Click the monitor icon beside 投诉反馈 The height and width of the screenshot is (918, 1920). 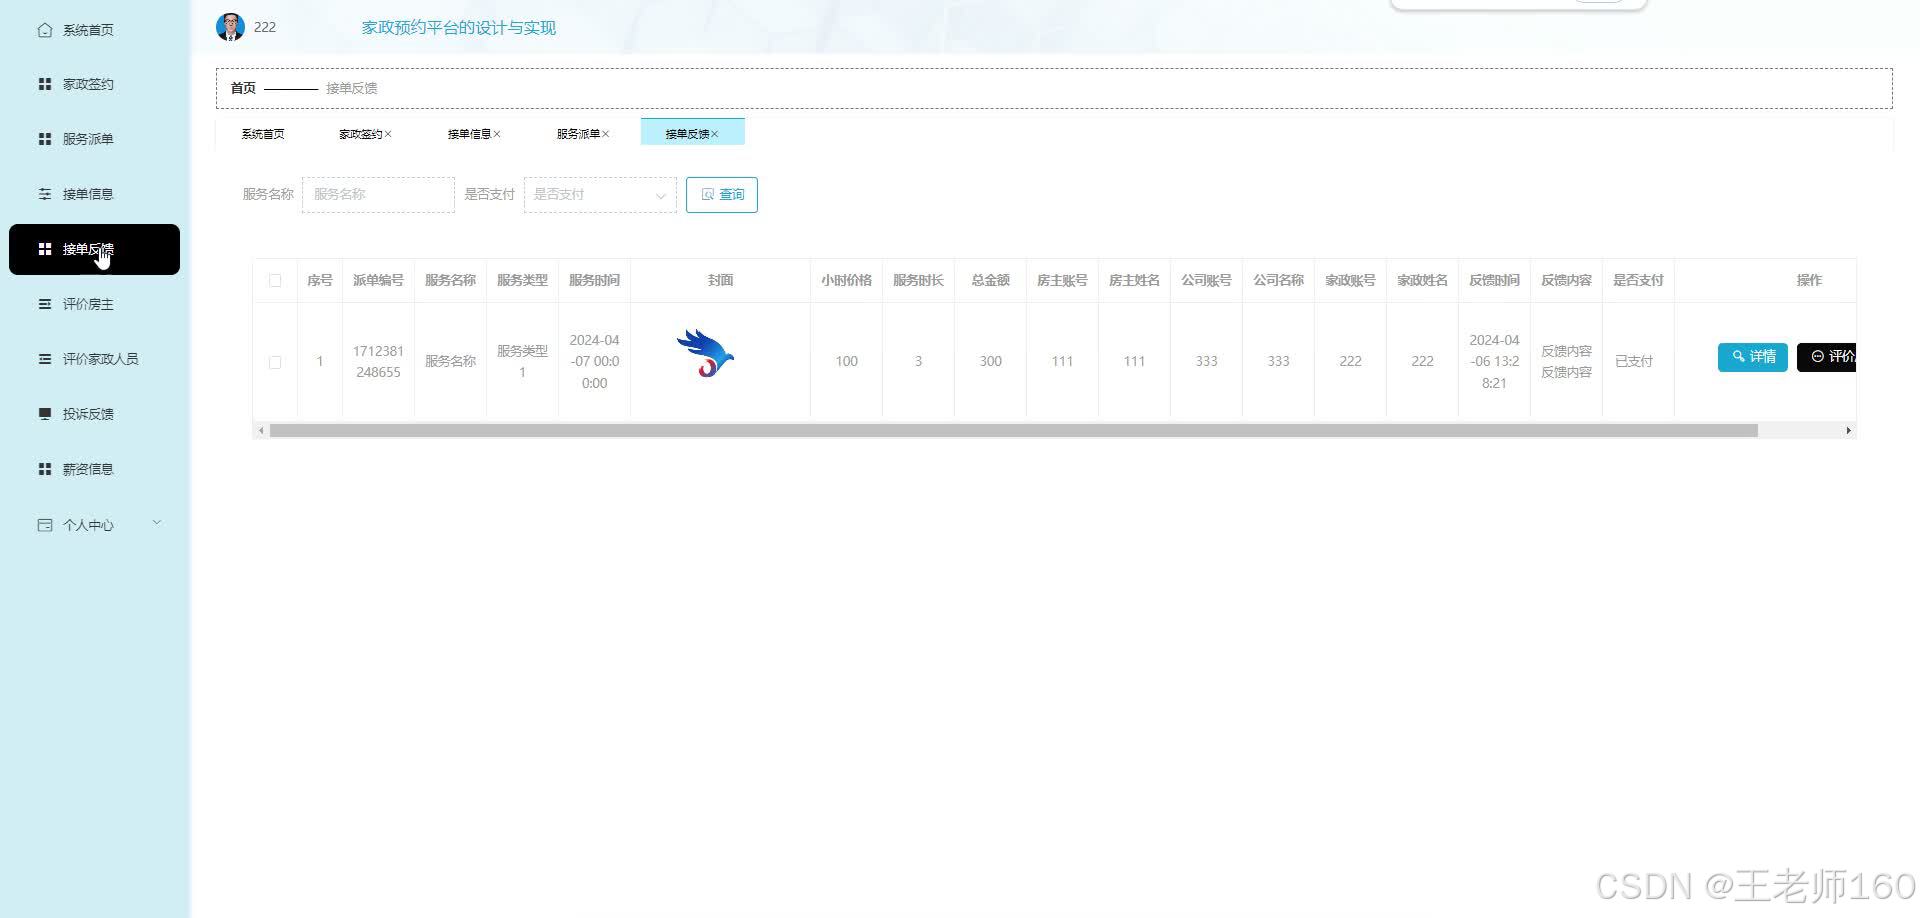(x=45, y=414)
